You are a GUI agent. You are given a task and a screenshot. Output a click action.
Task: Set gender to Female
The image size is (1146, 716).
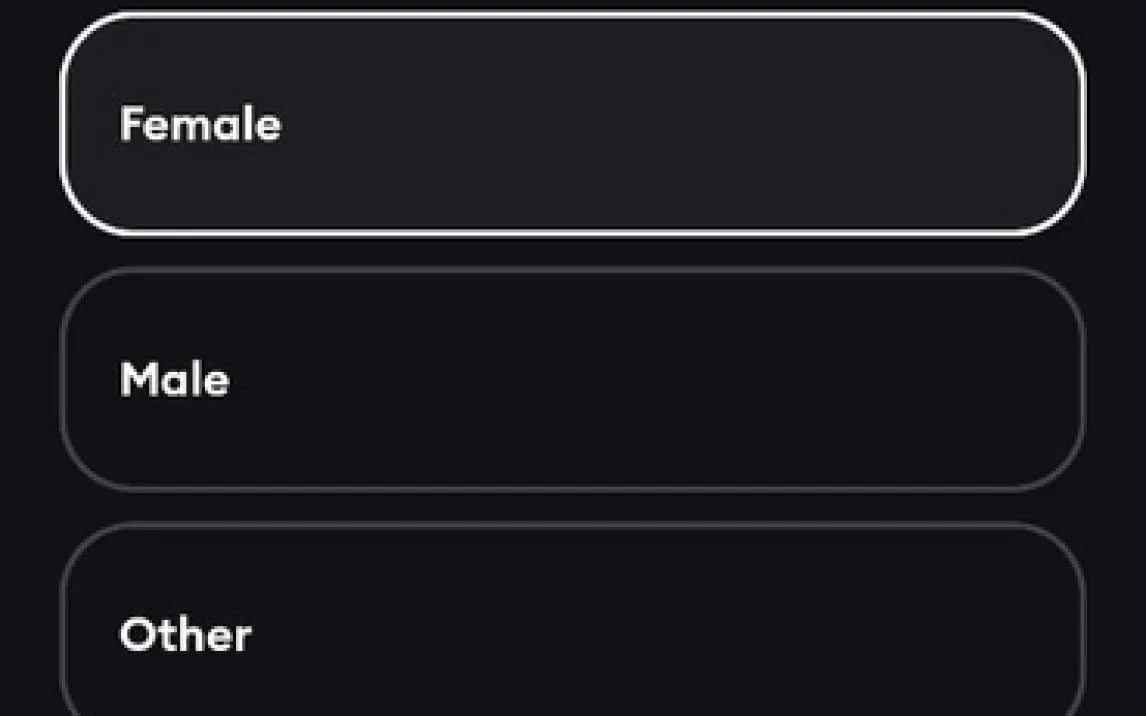[572, 124]
